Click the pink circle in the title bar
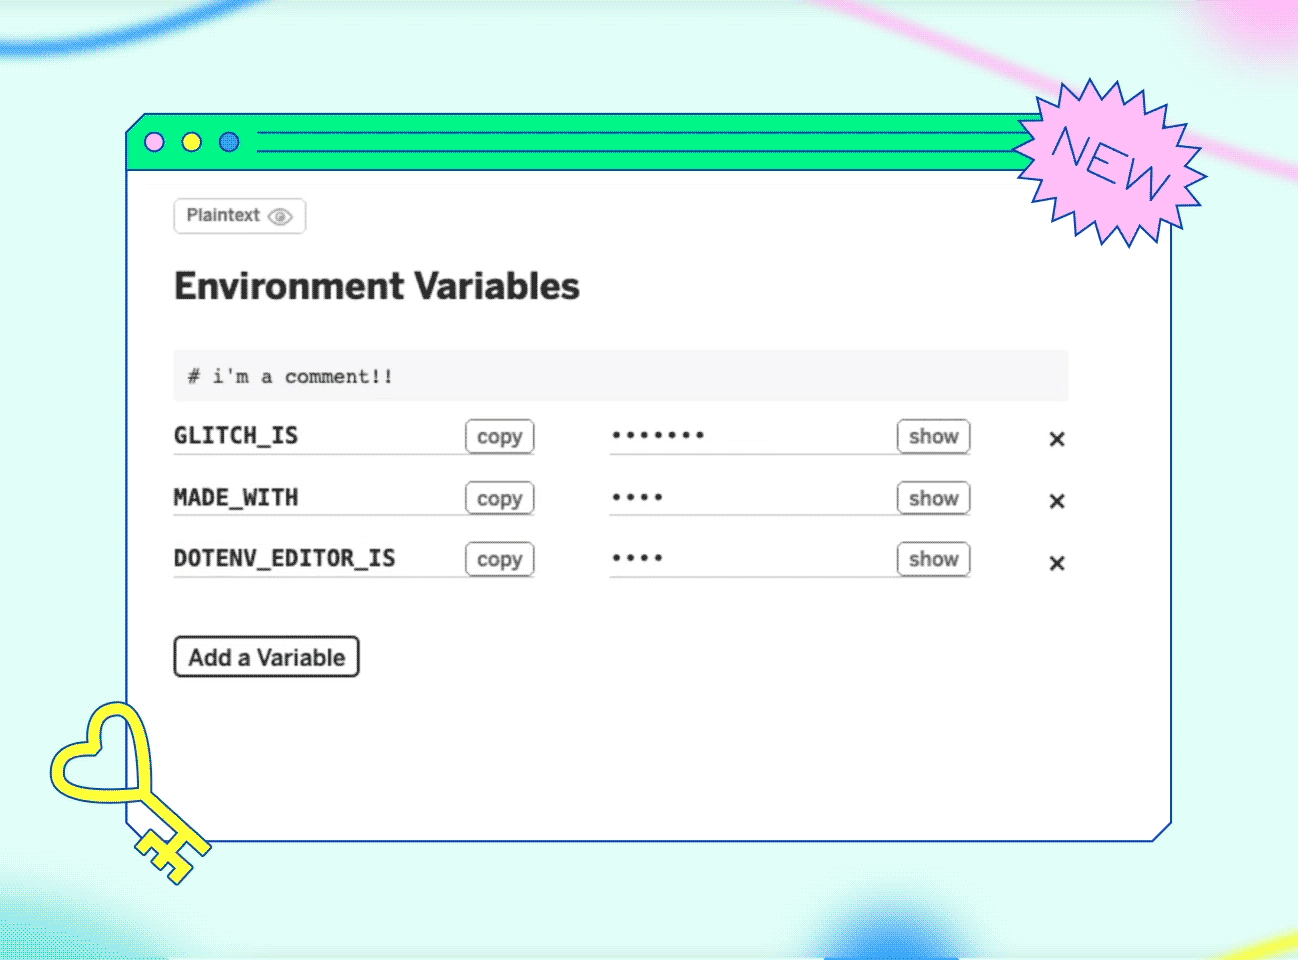1298x960 pixels. coord(154,142)
